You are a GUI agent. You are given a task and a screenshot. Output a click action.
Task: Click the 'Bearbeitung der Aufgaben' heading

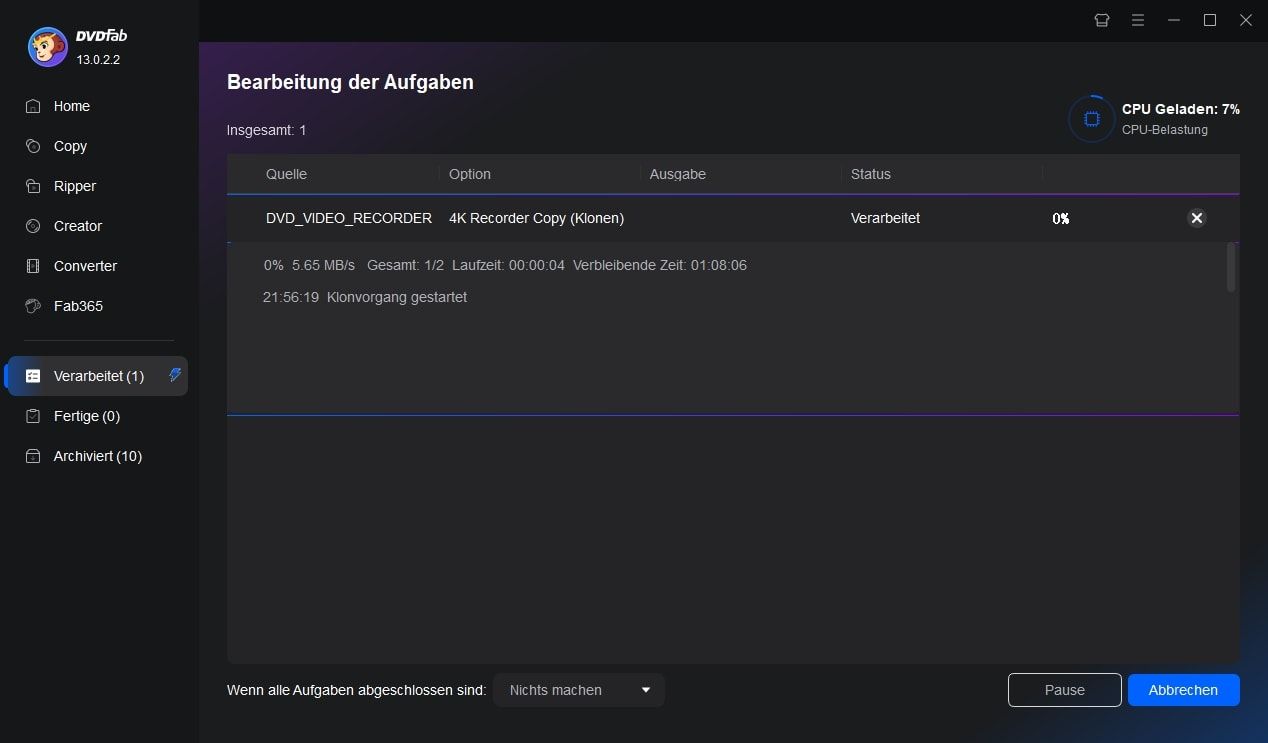pyautogui.click(x=350, y=83)
